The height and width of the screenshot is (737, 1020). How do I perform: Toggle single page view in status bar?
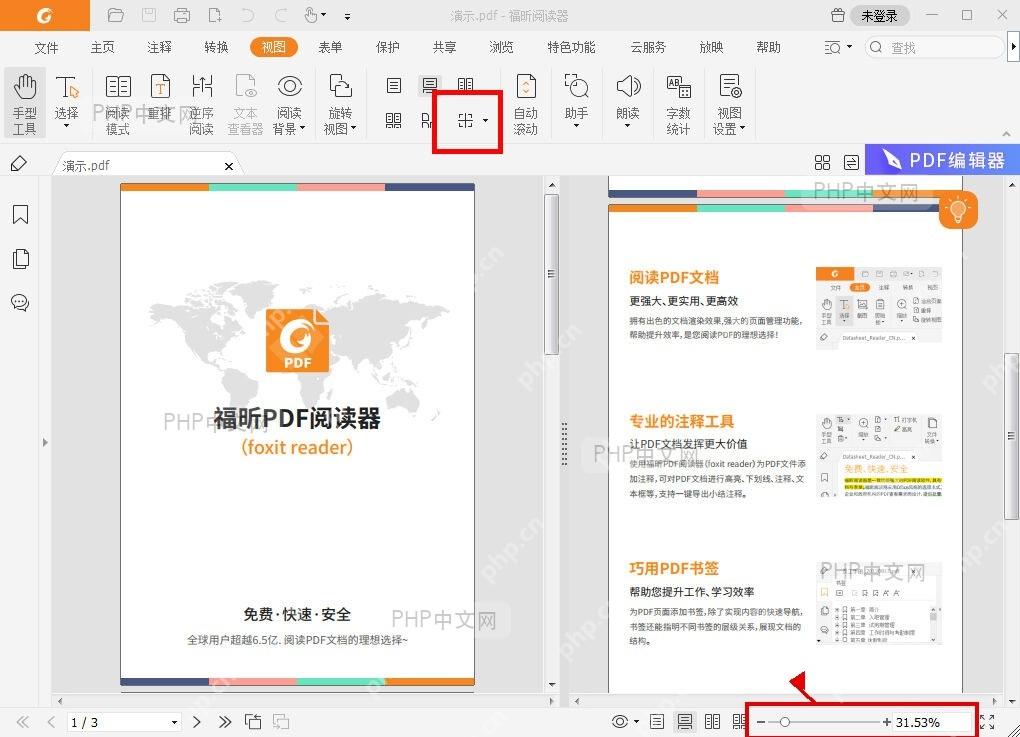(657, 721)
